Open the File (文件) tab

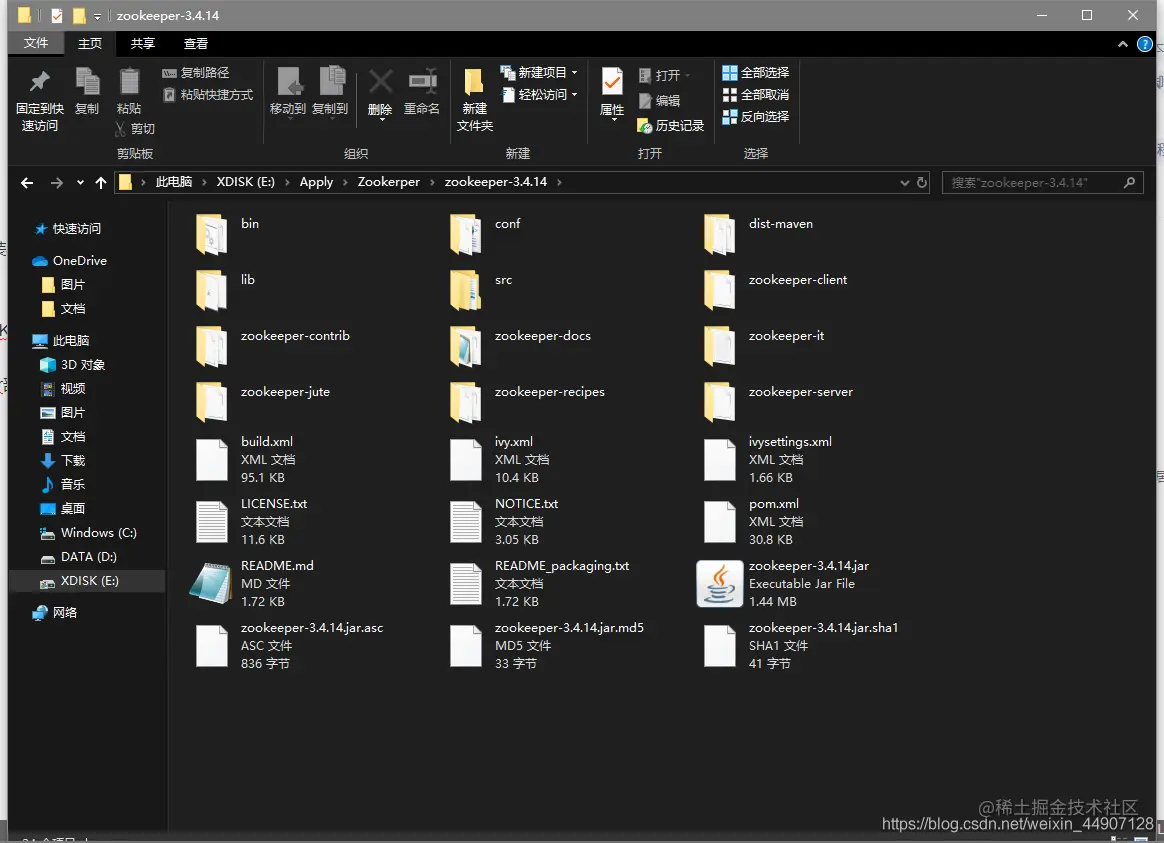coord(36,43)
